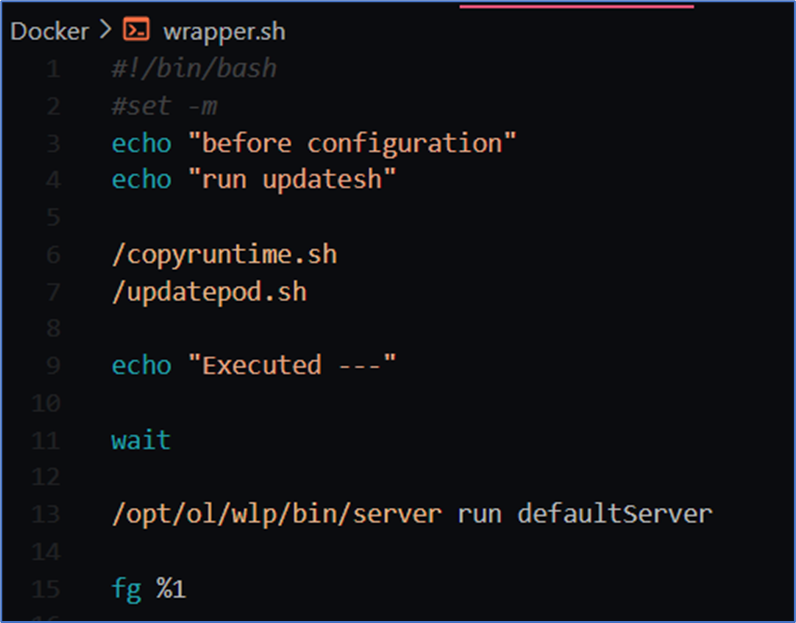This screenshot has width=796, height=623.
Task: Place cursor on the #!/bin/bash shebang
Action: click(194, 69)
